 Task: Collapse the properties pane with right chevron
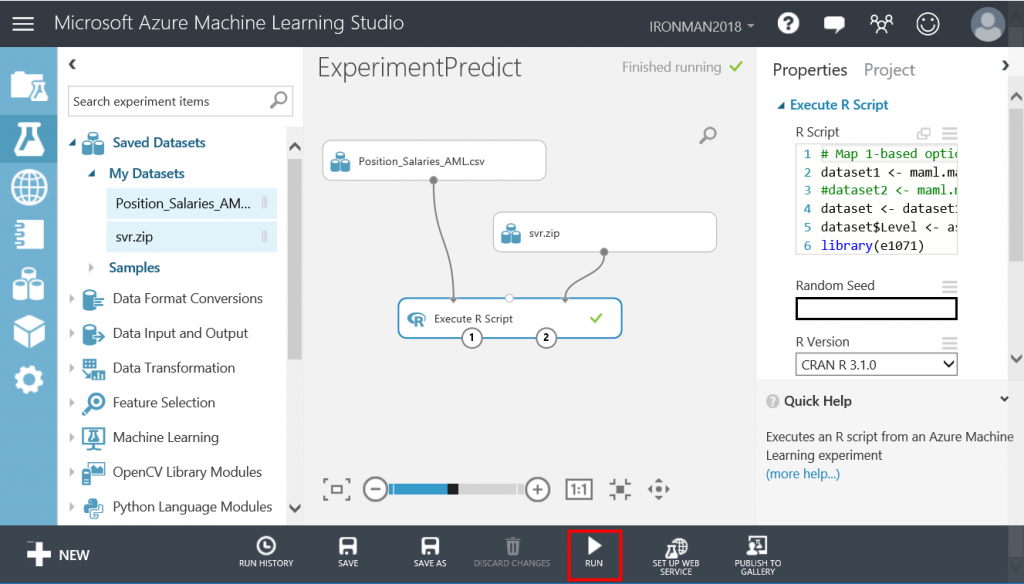(1005, 65)
